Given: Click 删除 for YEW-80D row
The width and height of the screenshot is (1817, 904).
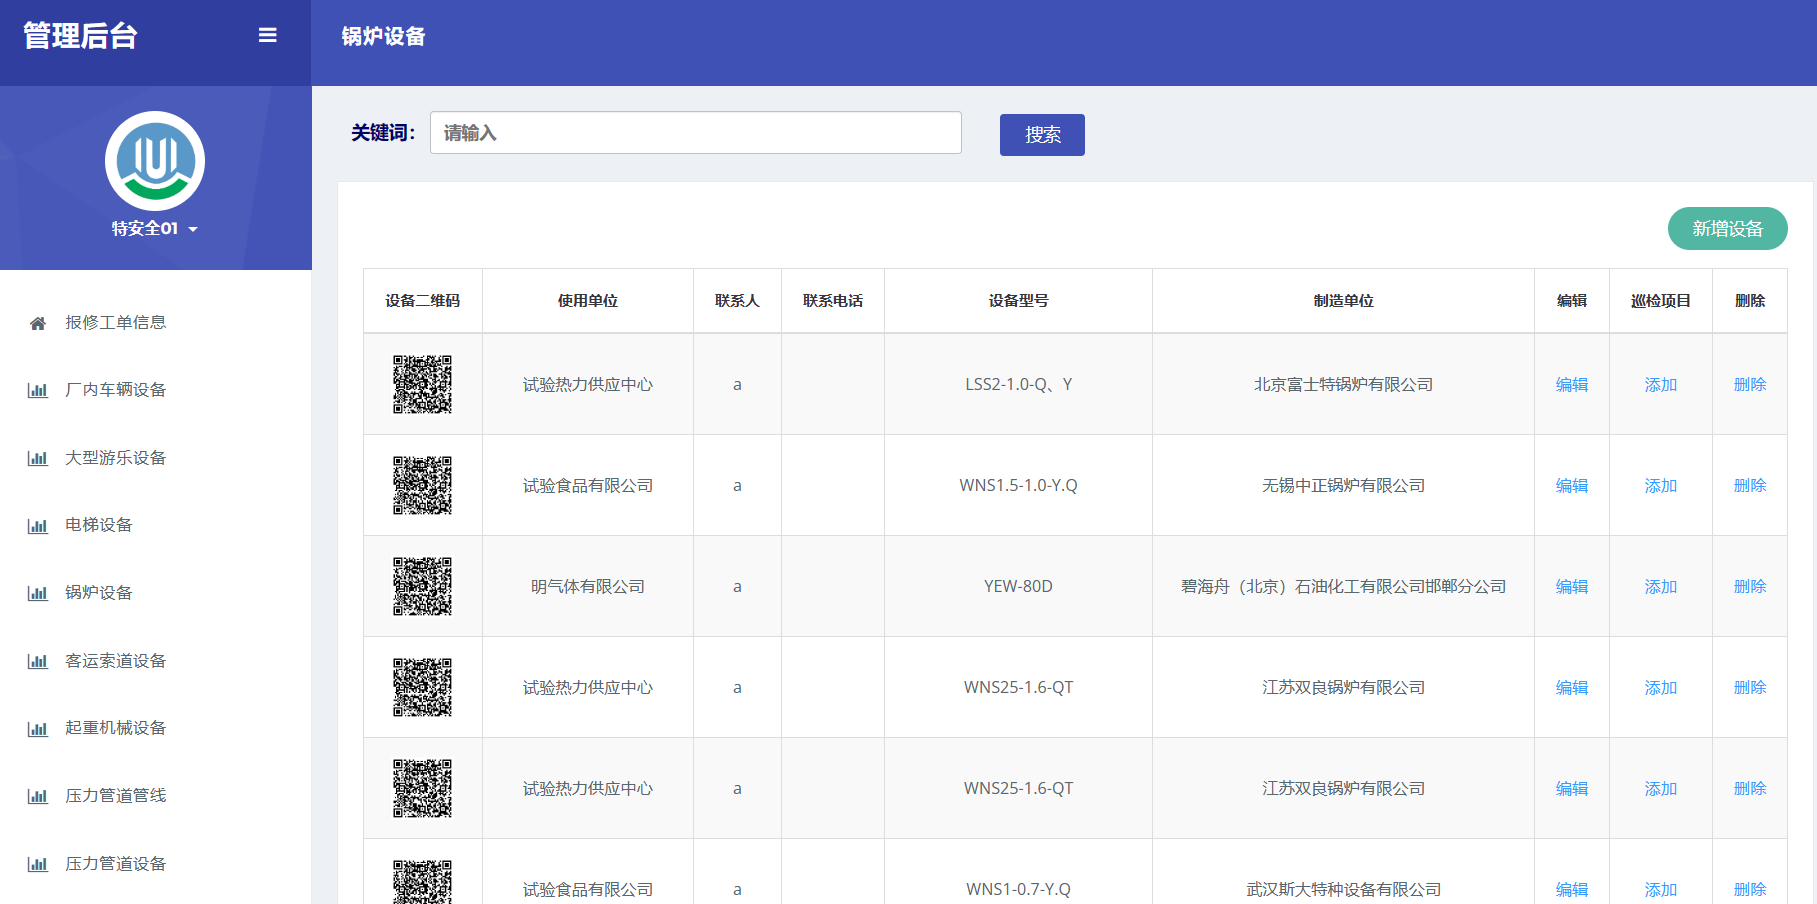Looking at the screenshot, I should click(1750, 586).
